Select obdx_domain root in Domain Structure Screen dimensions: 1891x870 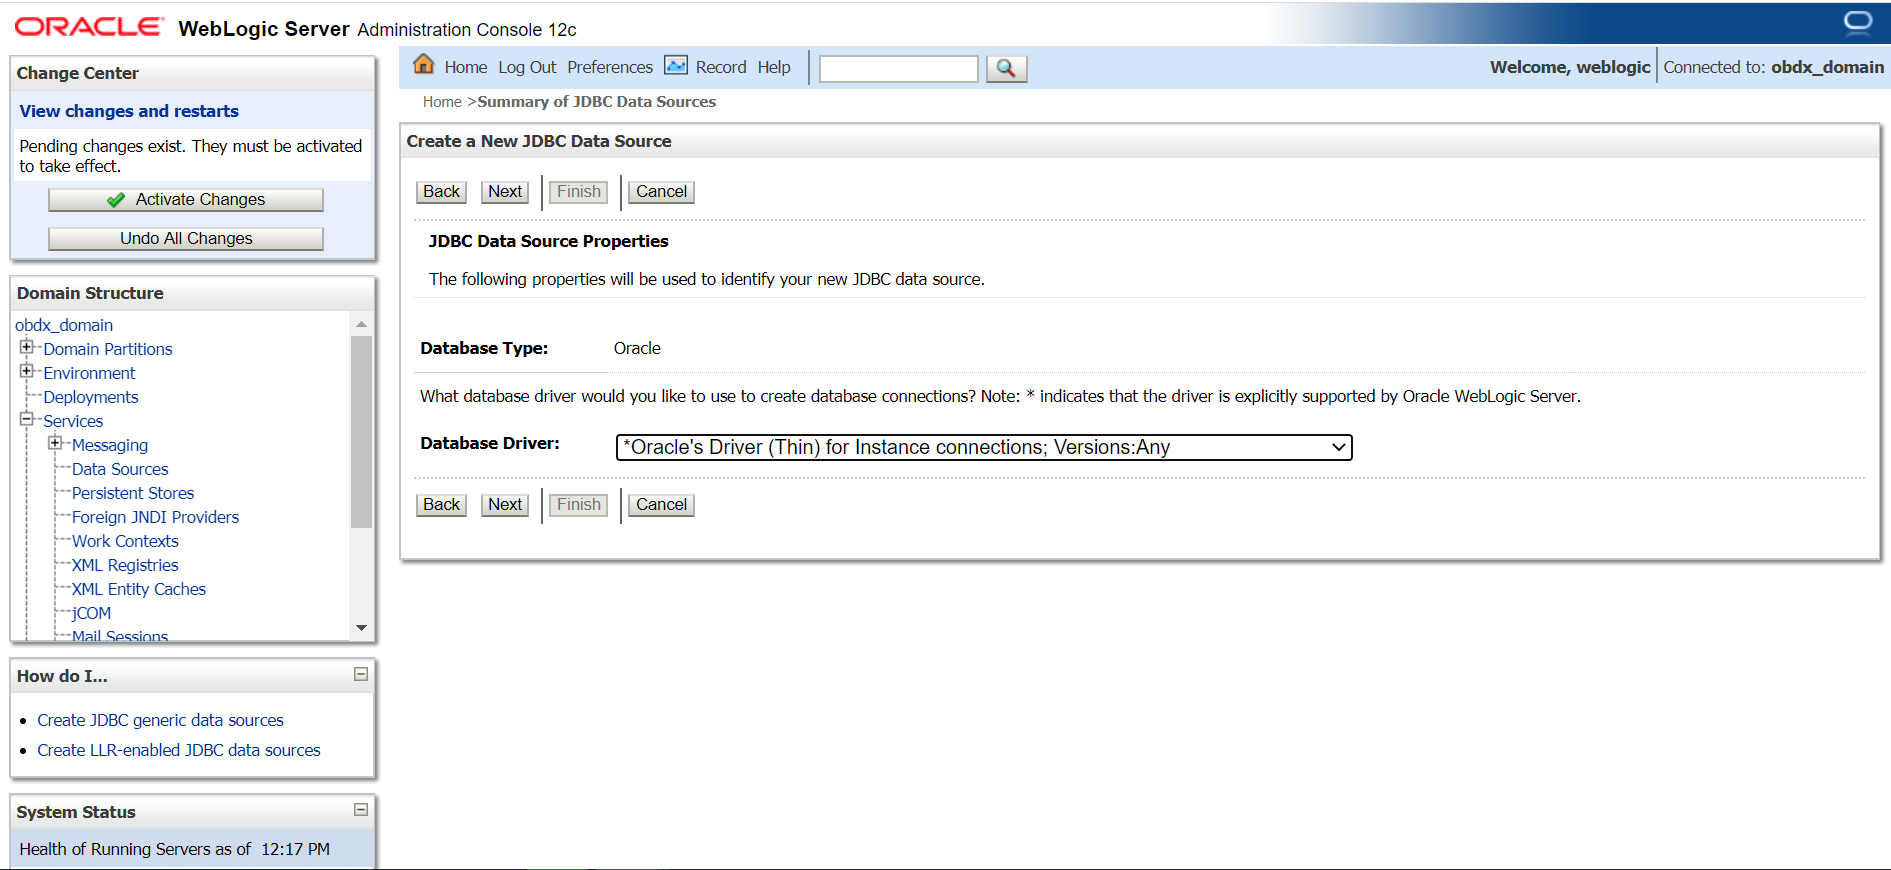coord(64,325)
